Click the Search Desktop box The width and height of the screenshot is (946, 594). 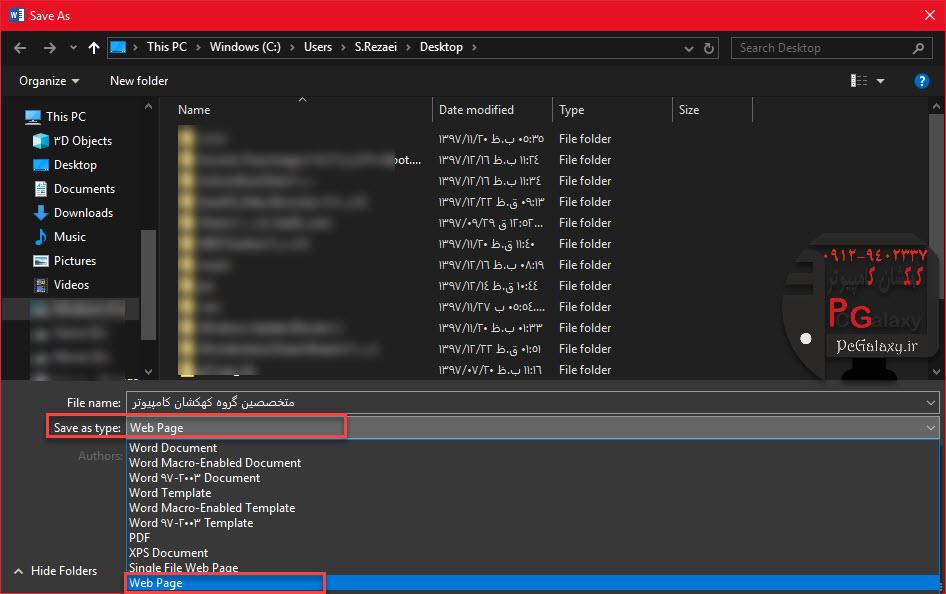coord(822,47)
